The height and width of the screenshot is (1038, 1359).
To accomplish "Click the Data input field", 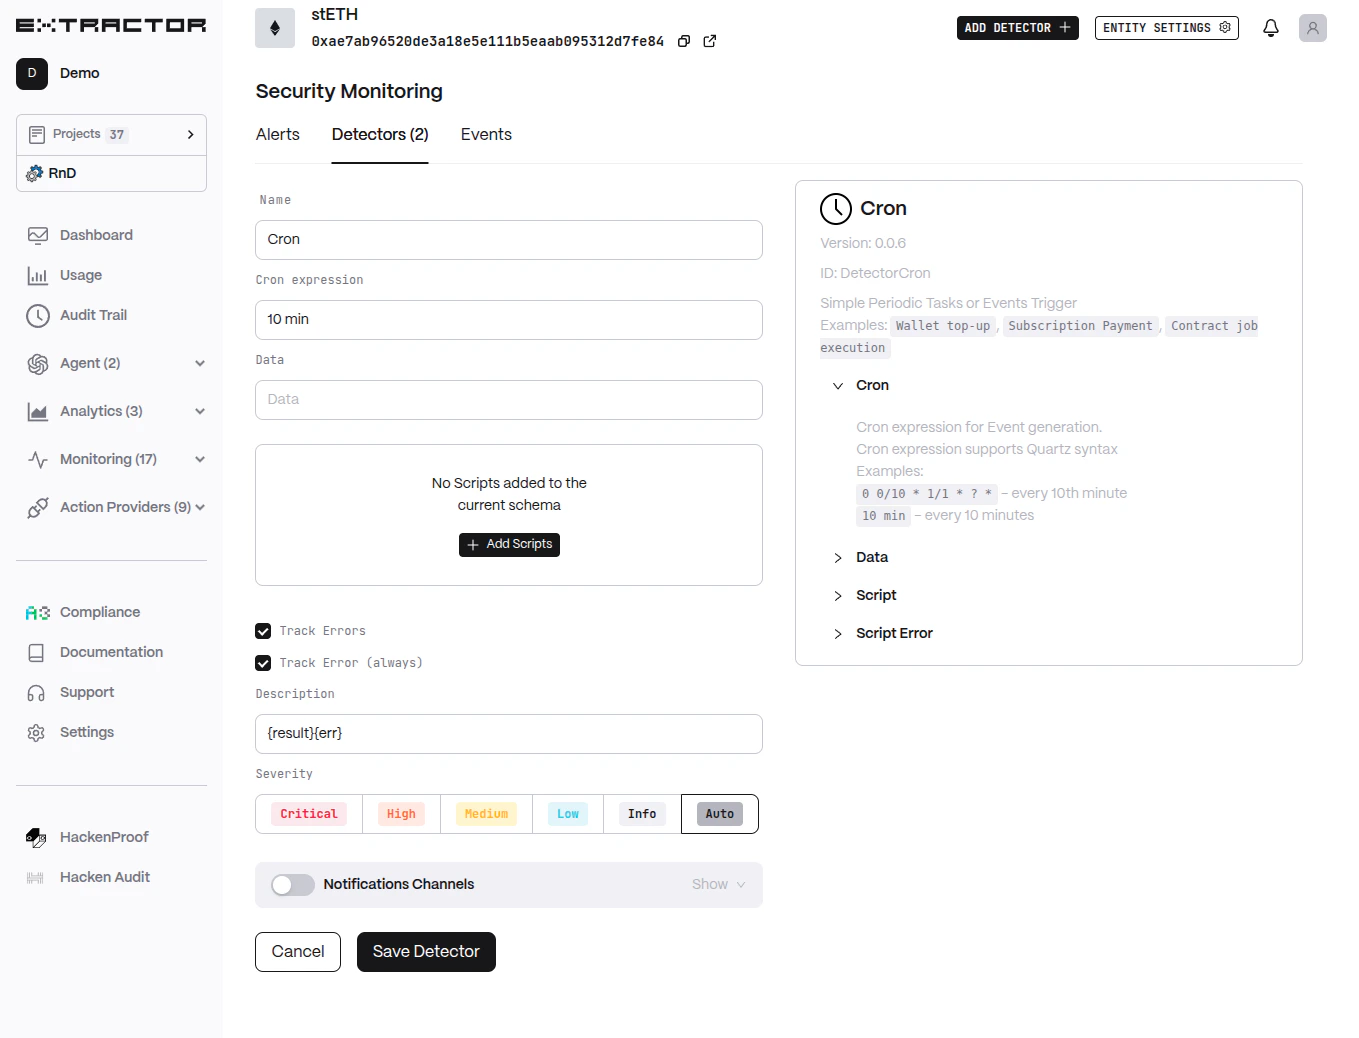I will click(509, 400).
